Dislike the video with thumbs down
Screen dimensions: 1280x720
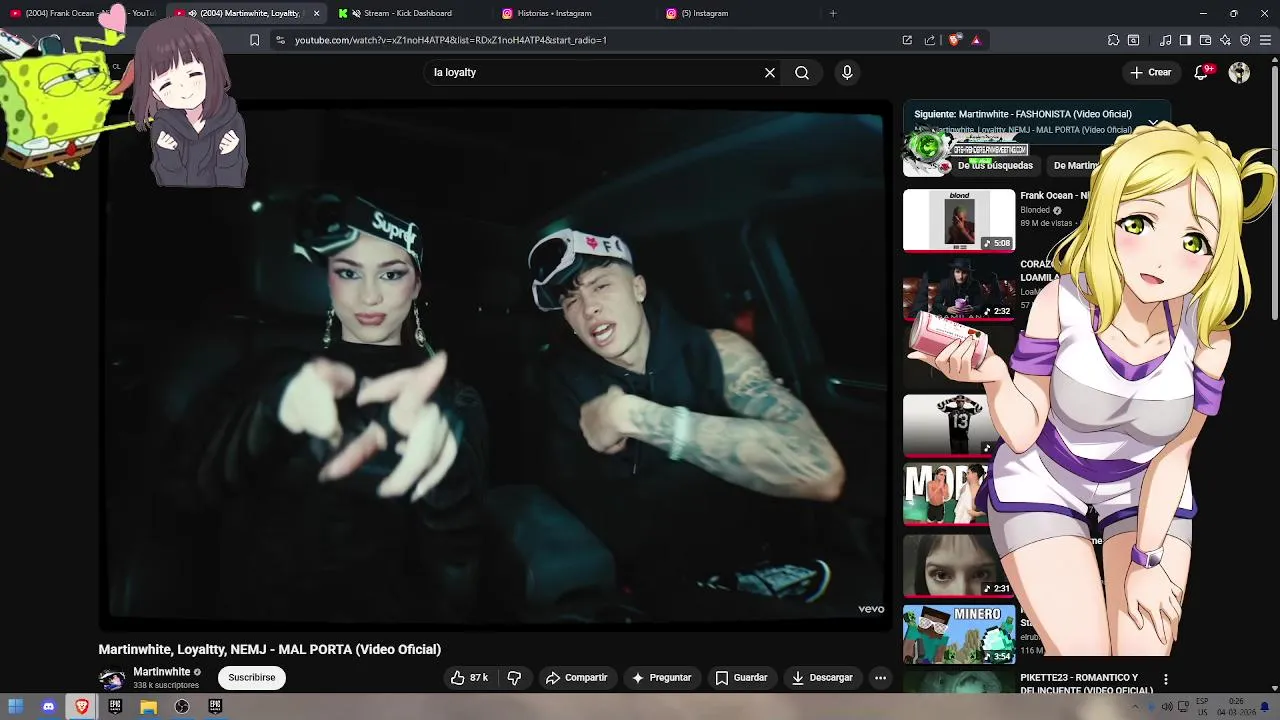tap(514, 677)
